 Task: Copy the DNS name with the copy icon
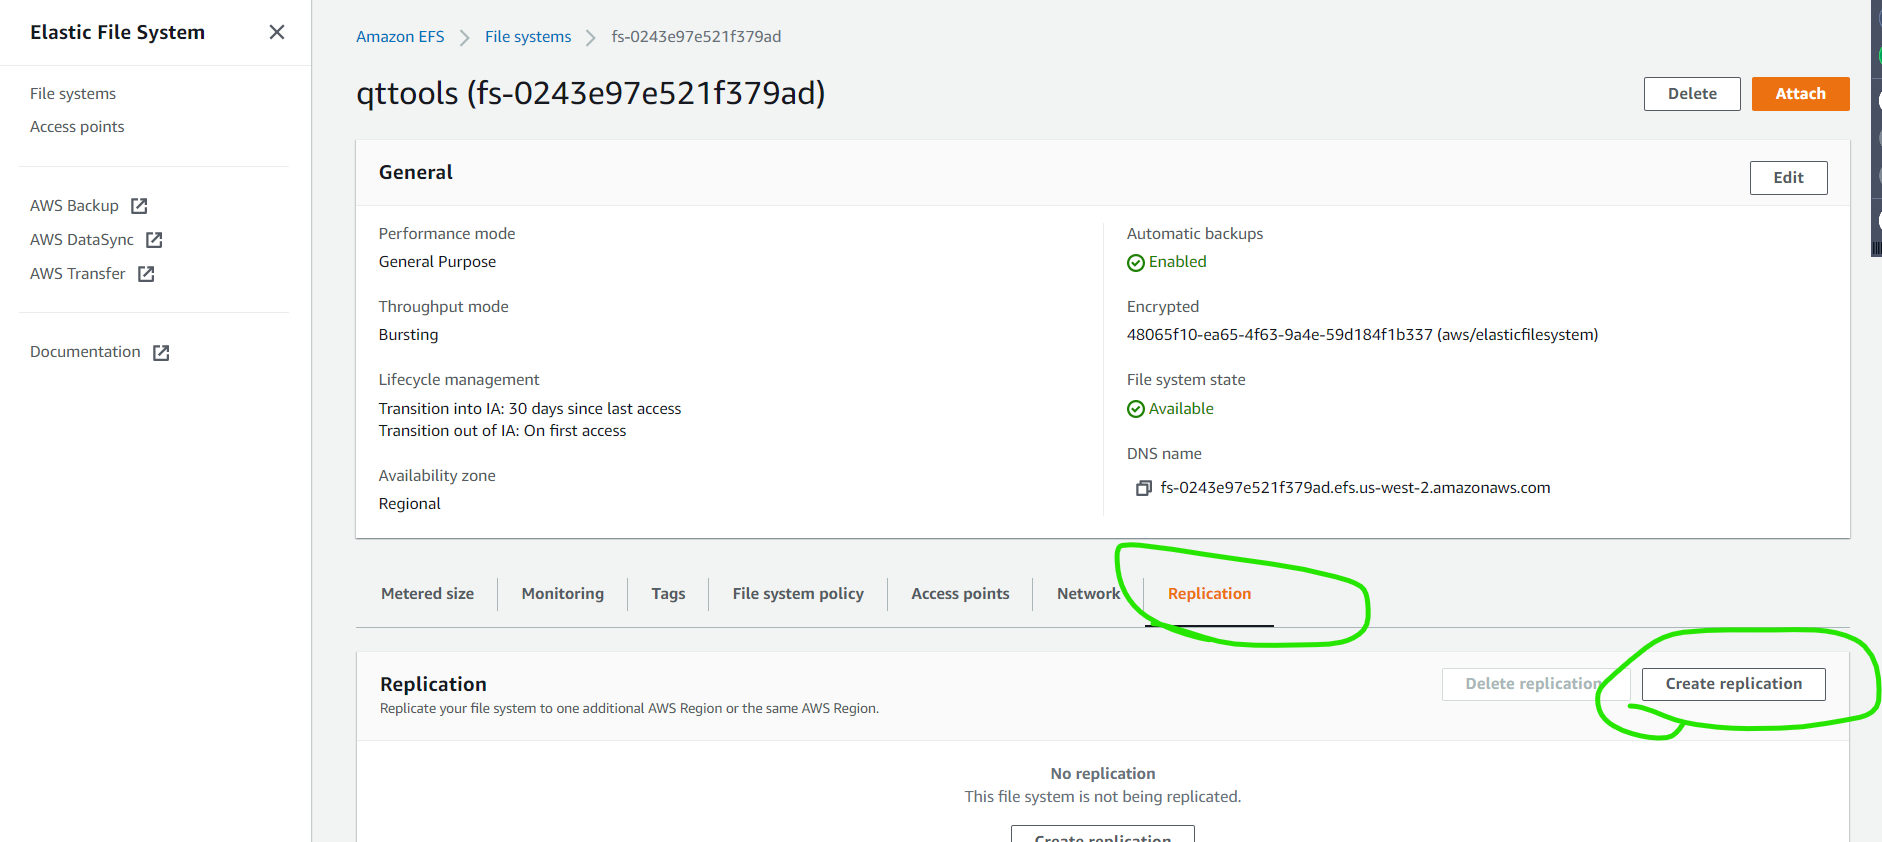tap(1143, 488)
